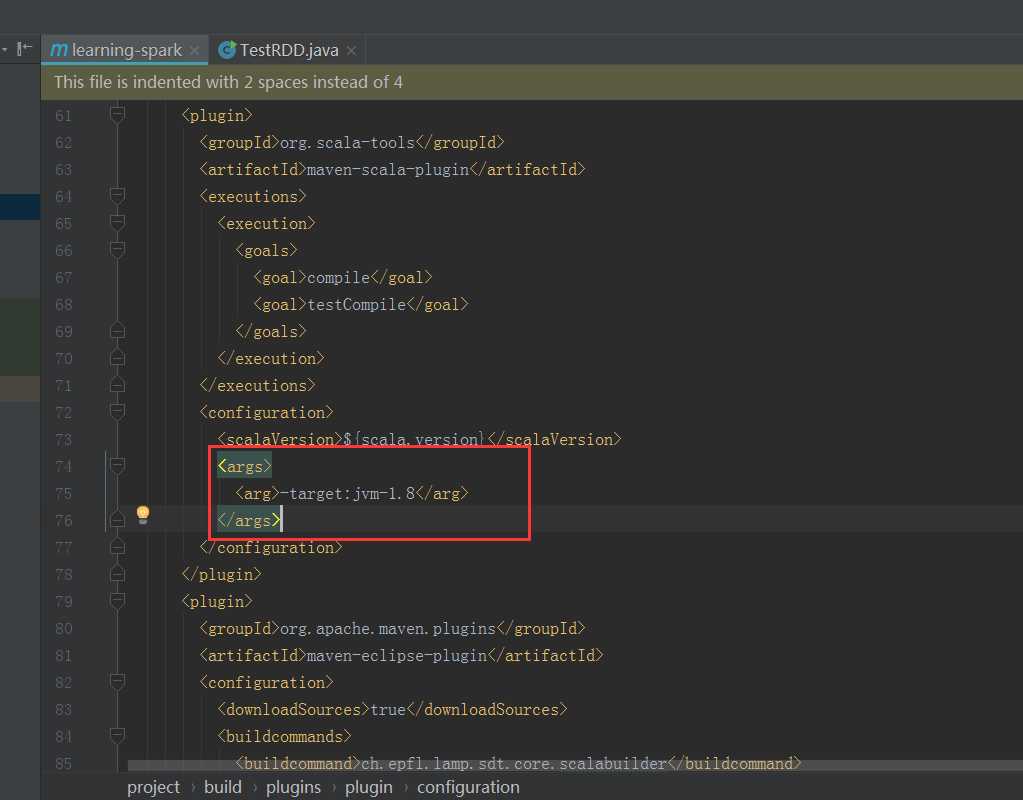1023x800 pixels.
Task: Select the plugins breadcrumb
Action: click(293, 787)
